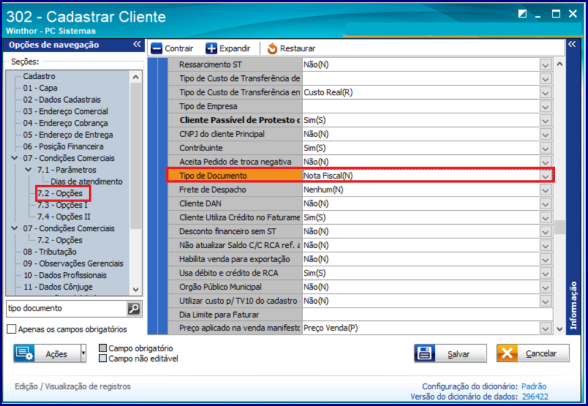This screenshot has width=588, height=406.
Task: Open Frete de Despacho dropdown
Action: coord(546,190)
